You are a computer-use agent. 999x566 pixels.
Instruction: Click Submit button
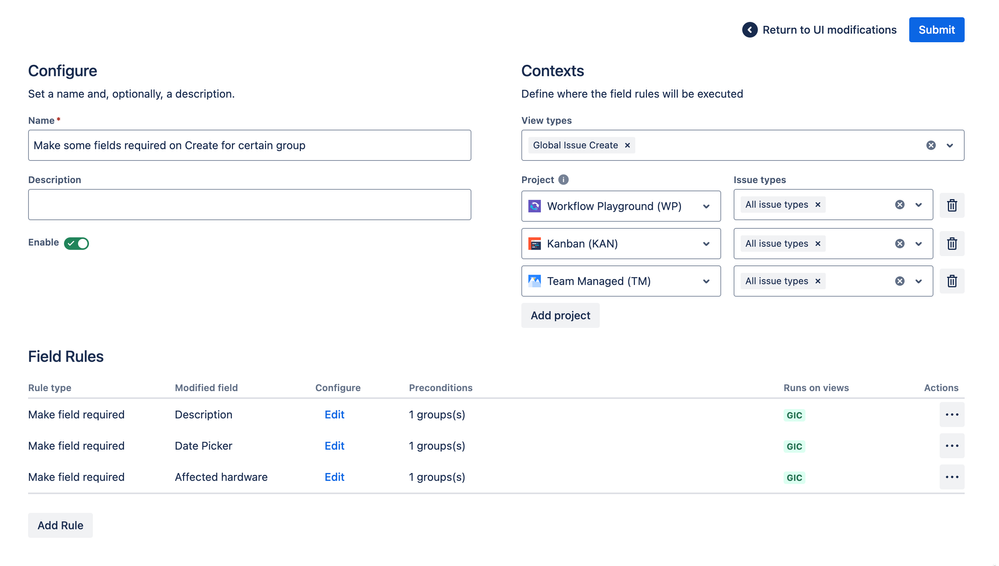click(x=936, y=30)
